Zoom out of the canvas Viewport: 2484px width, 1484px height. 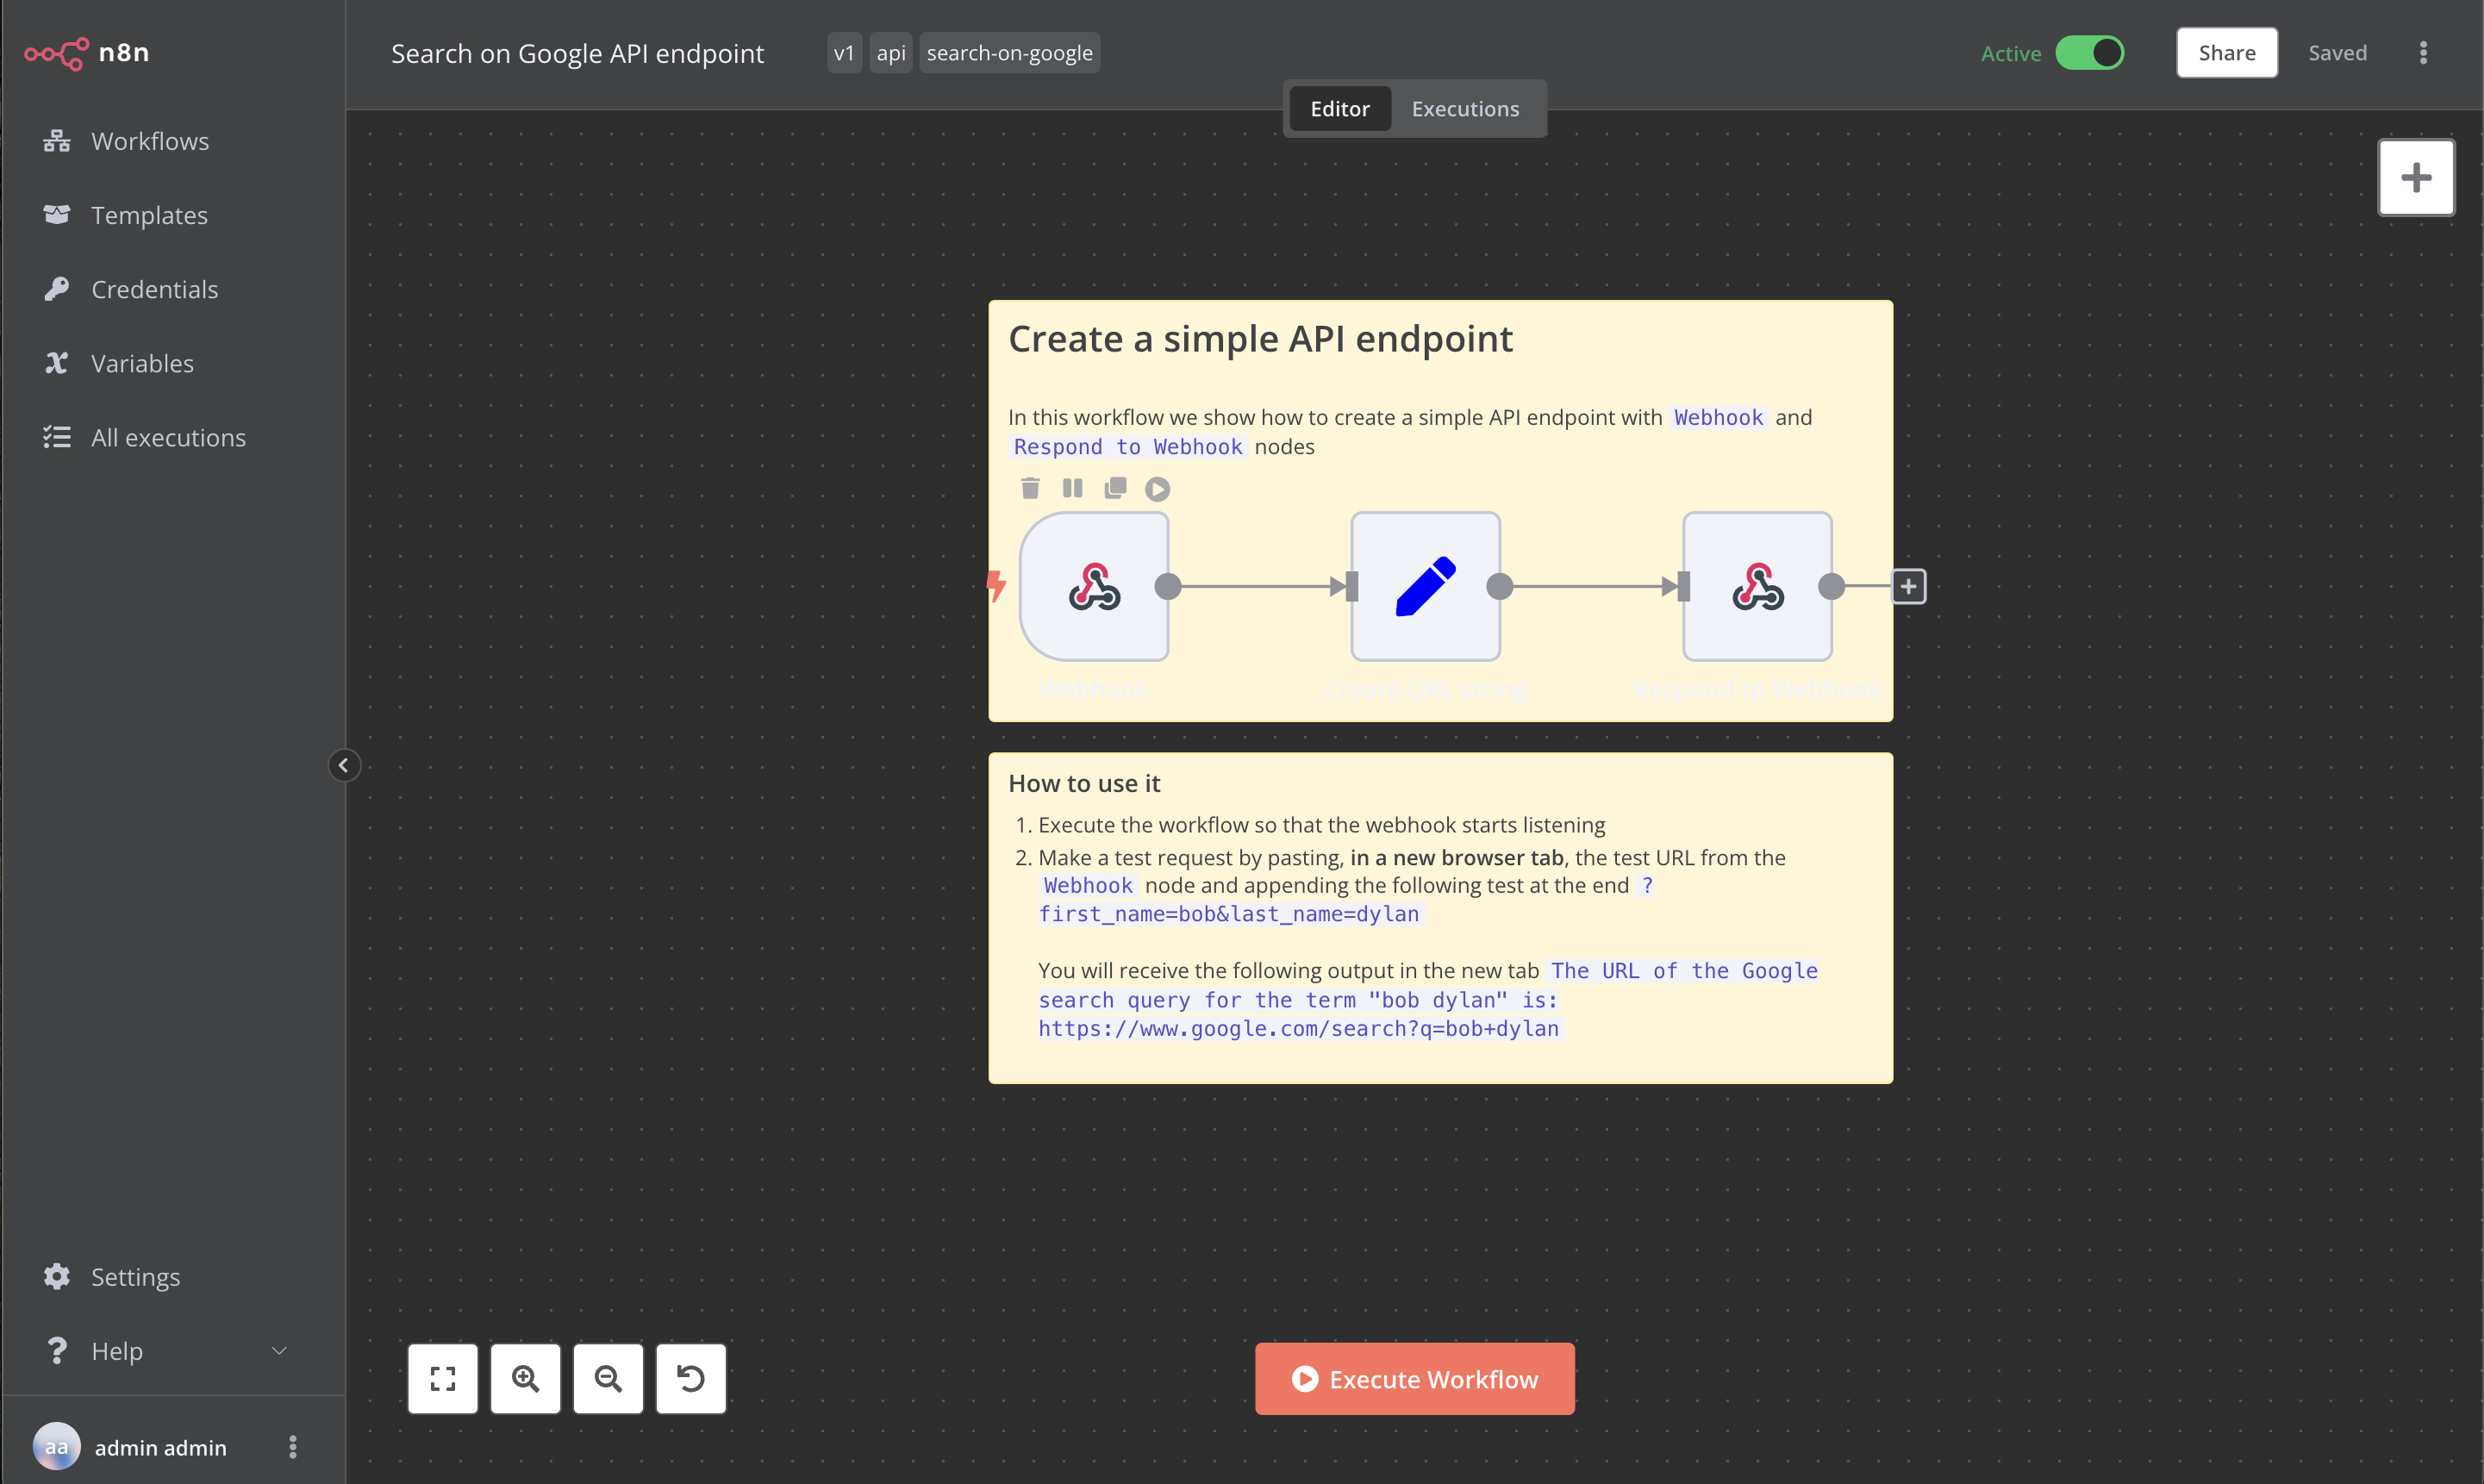(608, 1379)
